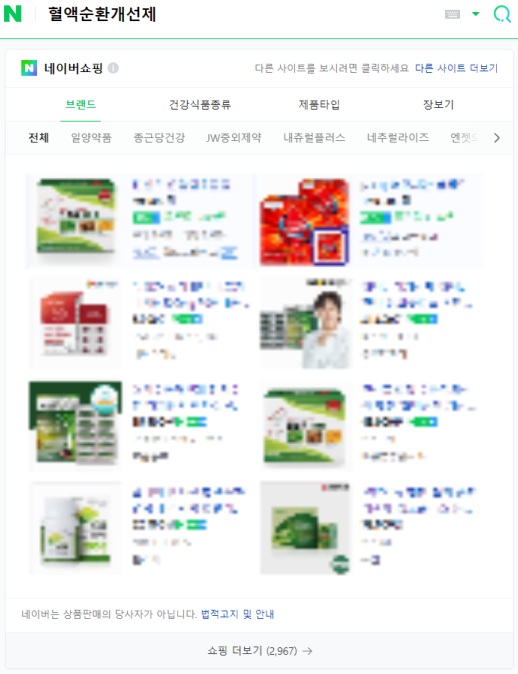
Task: Select the 일양약품 brand filter
Action: (x=91, y=138)
